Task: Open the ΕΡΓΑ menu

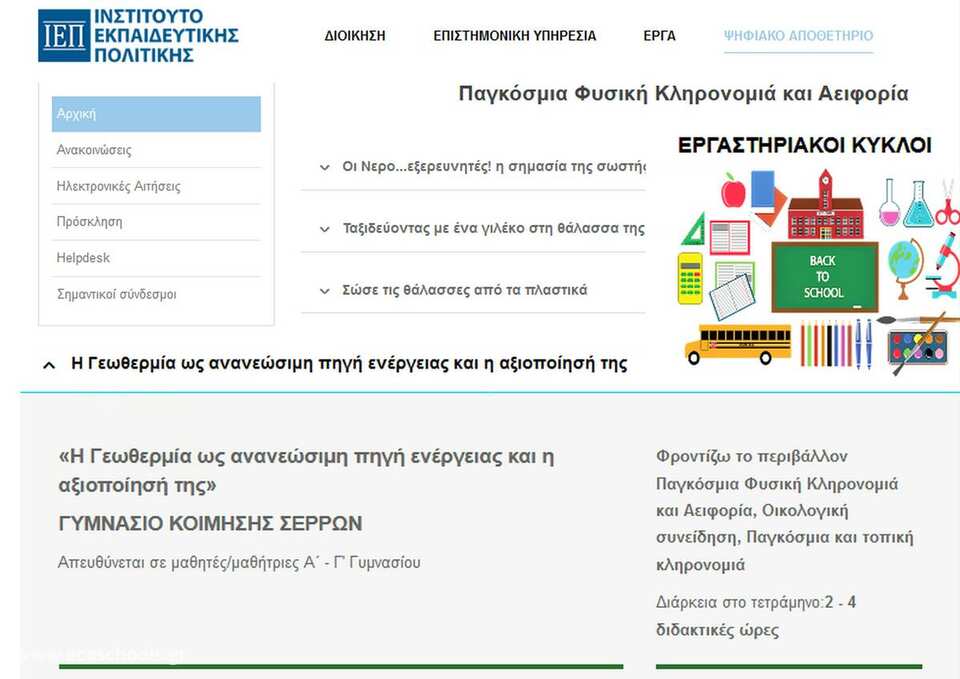Action: (659, 36)
